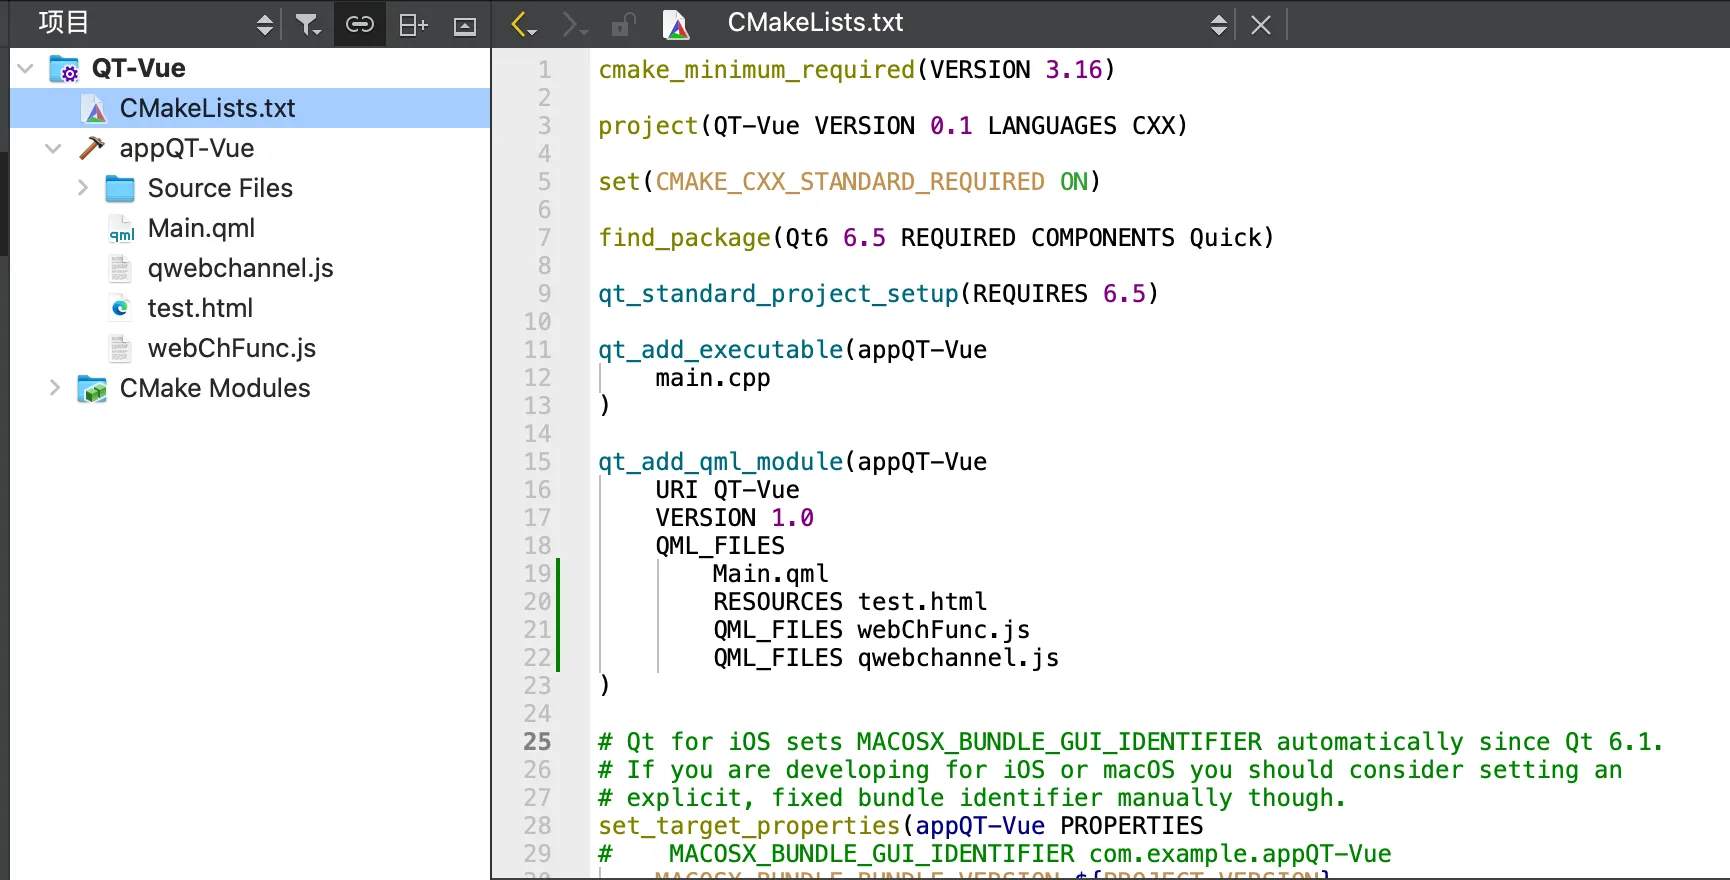Image resolution: width=1730 pixels, height=880 pixels.
Task: Click QML_FILES webChFunc.js line in editor
Action: [x=871, y=630]
